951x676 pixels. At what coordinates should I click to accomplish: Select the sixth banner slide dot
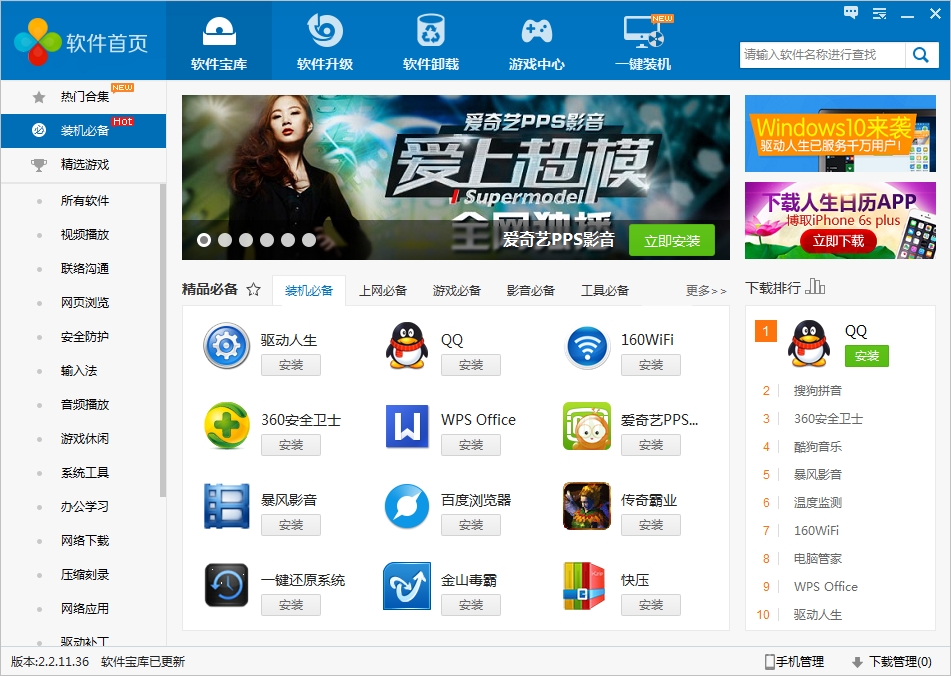coord(309,240)
